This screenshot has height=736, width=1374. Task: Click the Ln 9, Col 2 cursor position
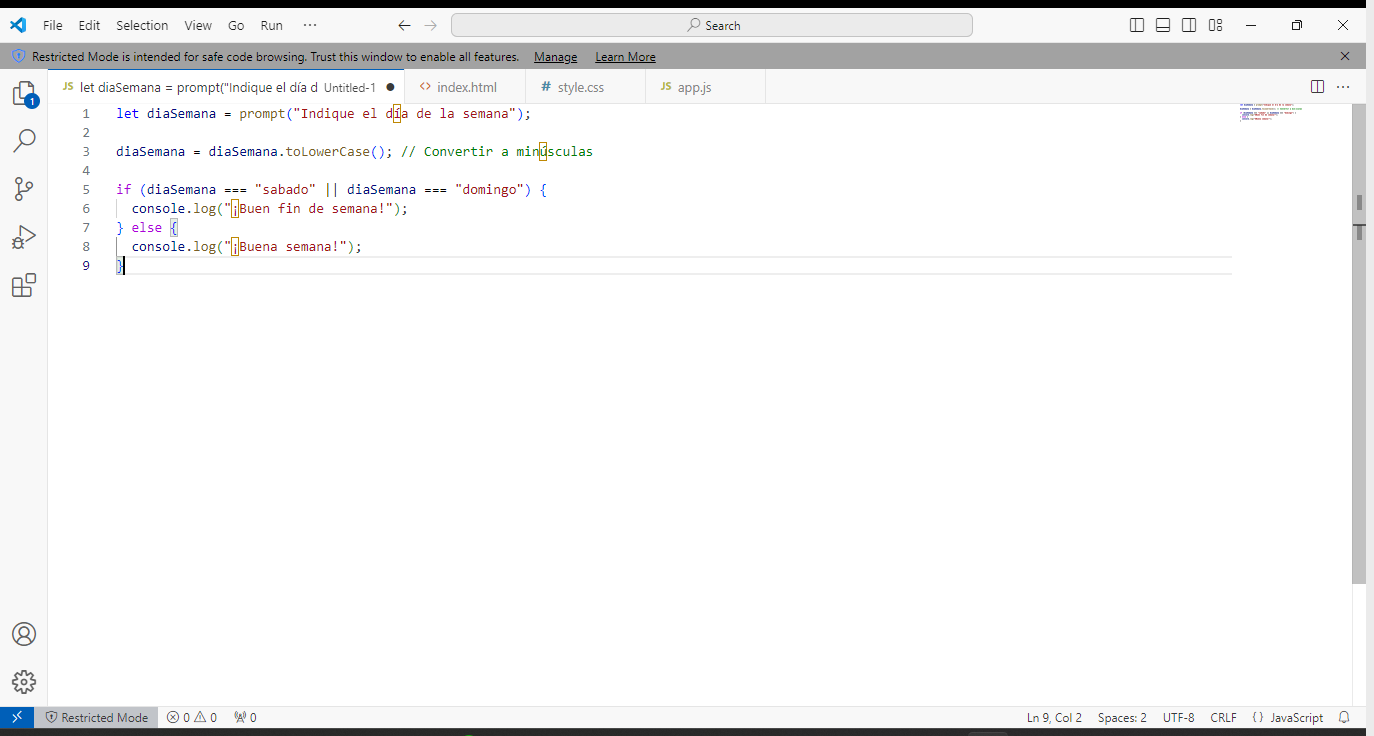[1054, 717]
